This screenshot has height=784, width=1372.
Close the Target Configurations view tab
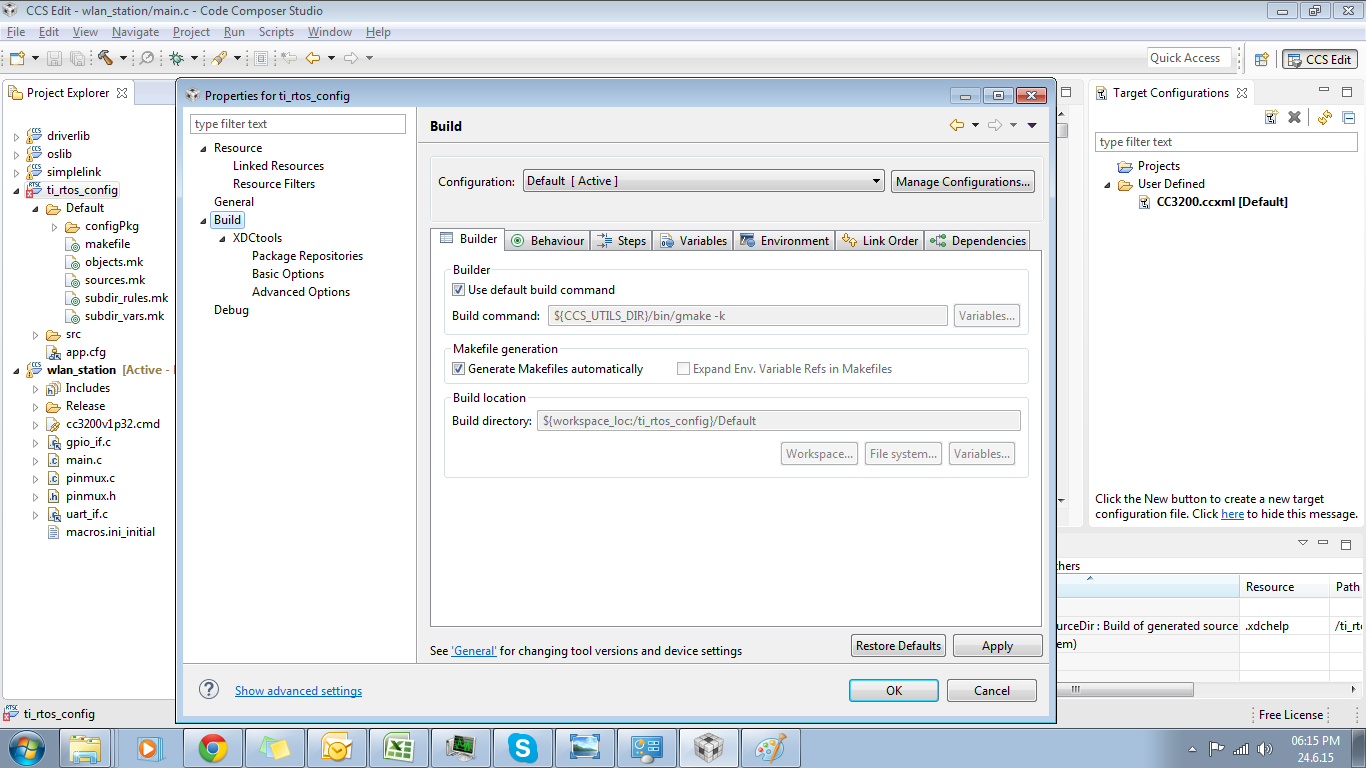1242,93
